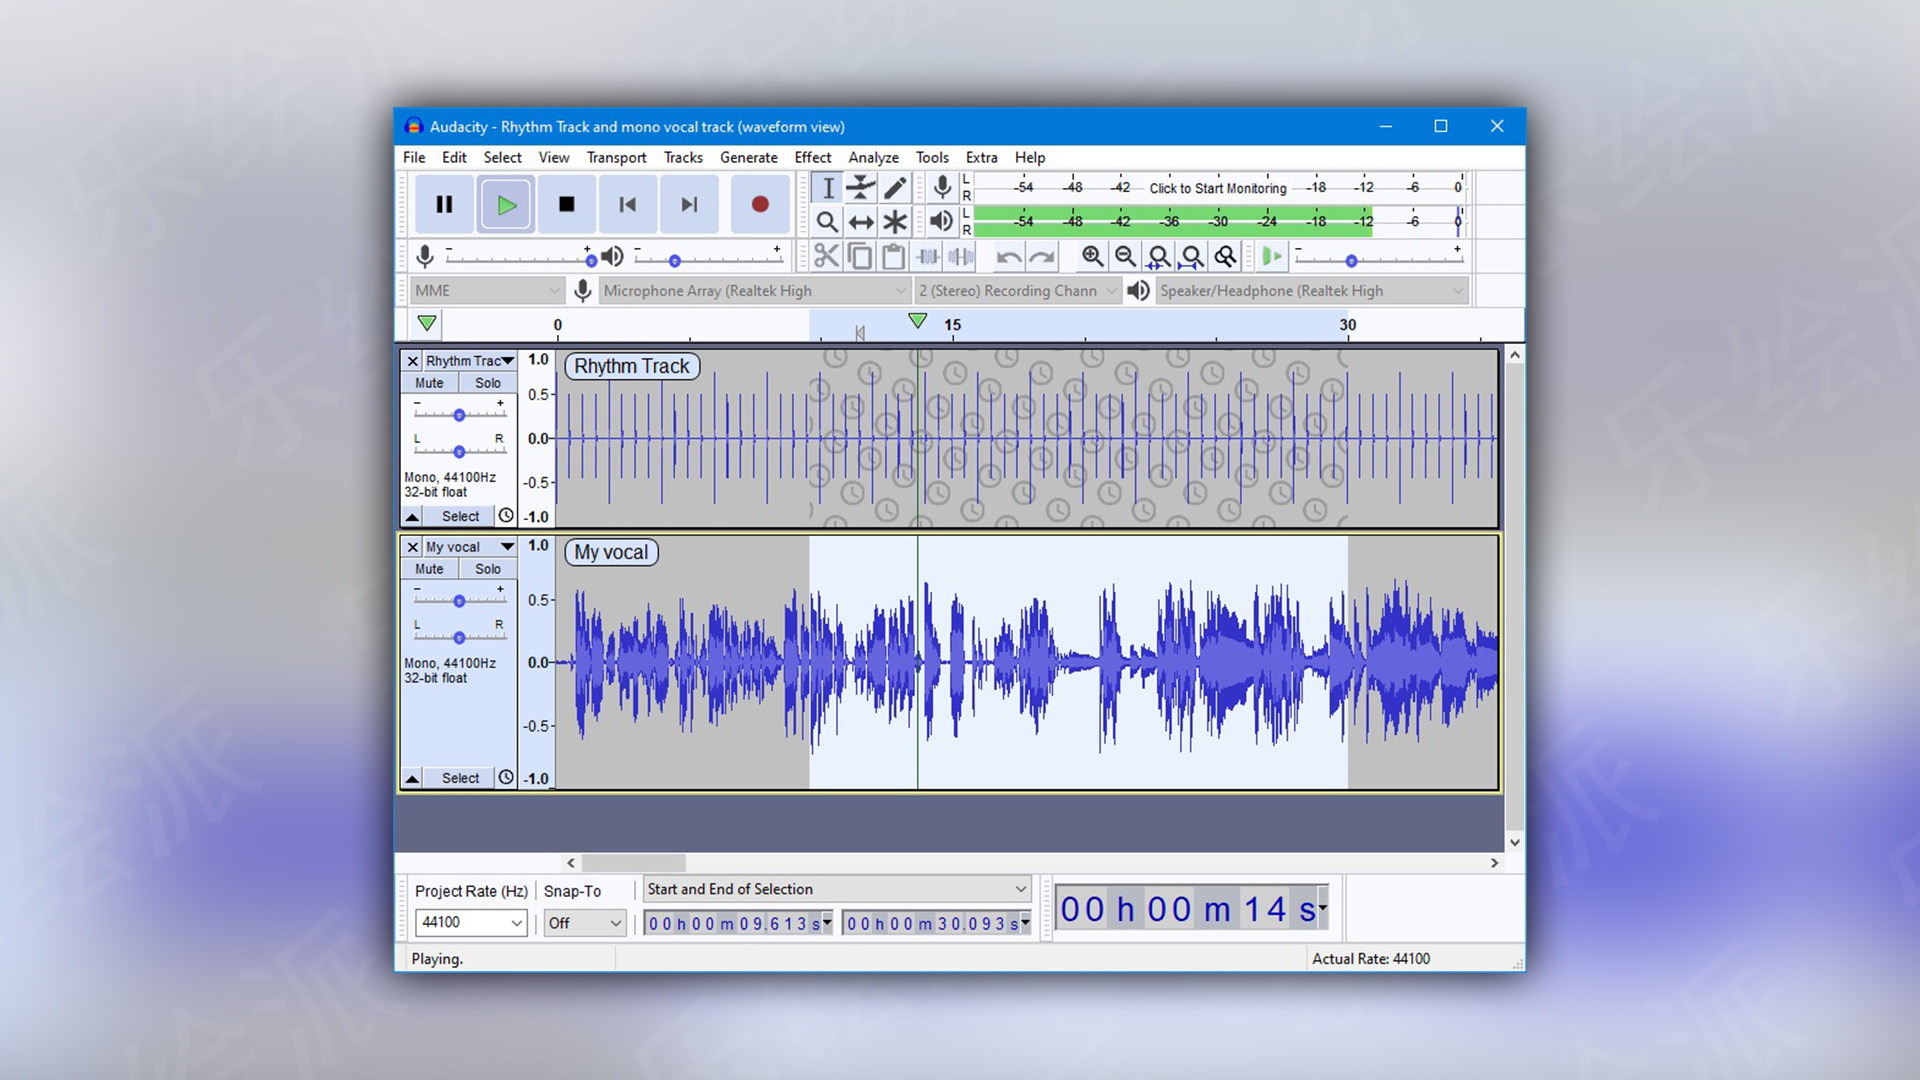Viewport: 1920px width, 1080px height.
Task: Open the Microphone Array recording device dropdown
Action: tap(754, 291)
